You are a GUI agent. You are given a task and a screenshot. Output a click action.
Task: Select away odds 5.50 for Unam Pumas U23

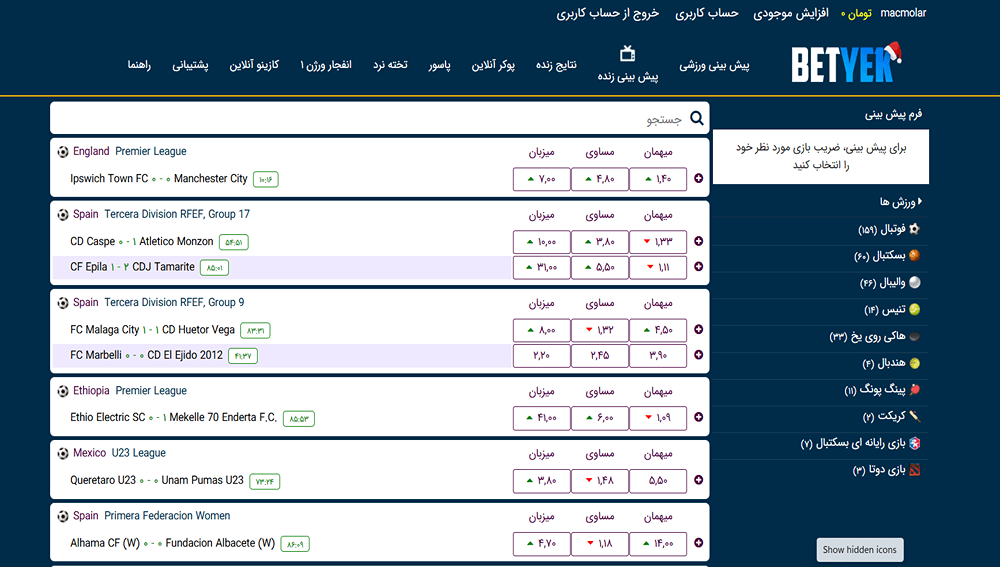coord(658,480)
